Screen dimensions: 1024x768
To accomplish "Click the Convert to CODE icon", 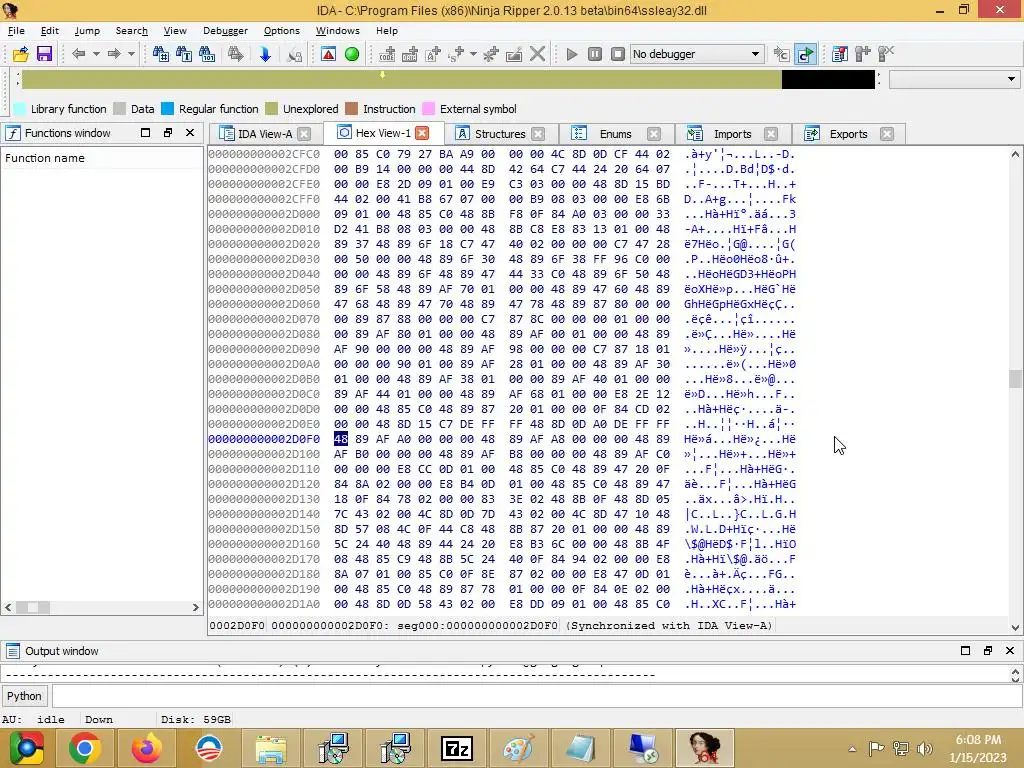I will coord(387,54).
